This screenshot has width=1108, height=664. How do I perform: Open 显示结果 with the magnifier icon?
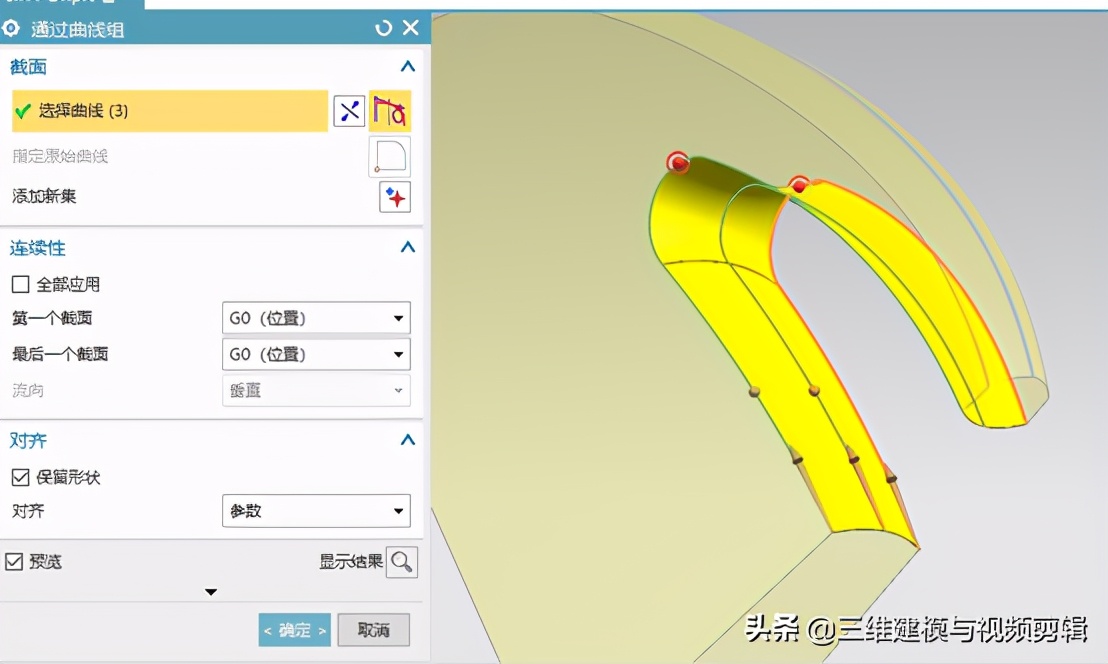click(401, 561)
